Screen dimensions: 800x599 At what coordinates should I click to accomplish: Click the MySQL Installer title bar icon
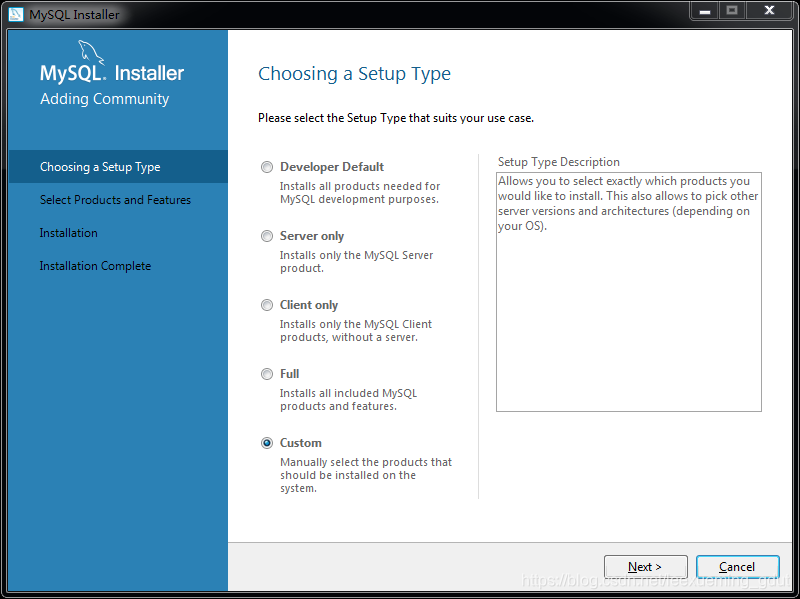click(15, 14)
